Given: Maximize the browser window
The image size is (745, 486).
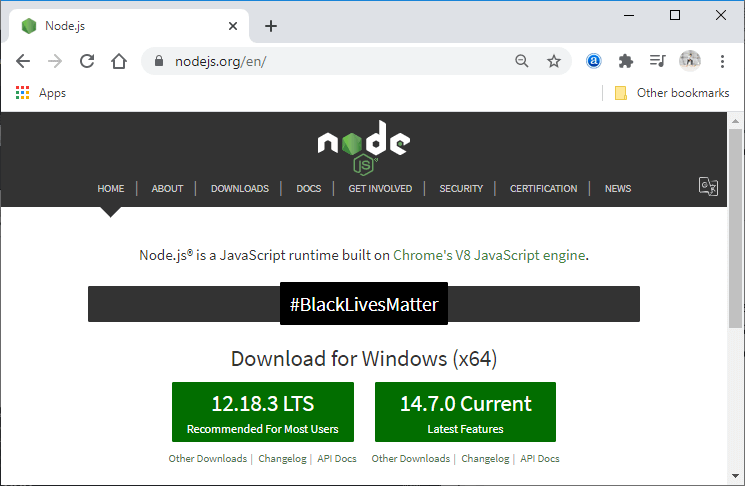Looking at the screenshot, I should click(x=675, y=15).
